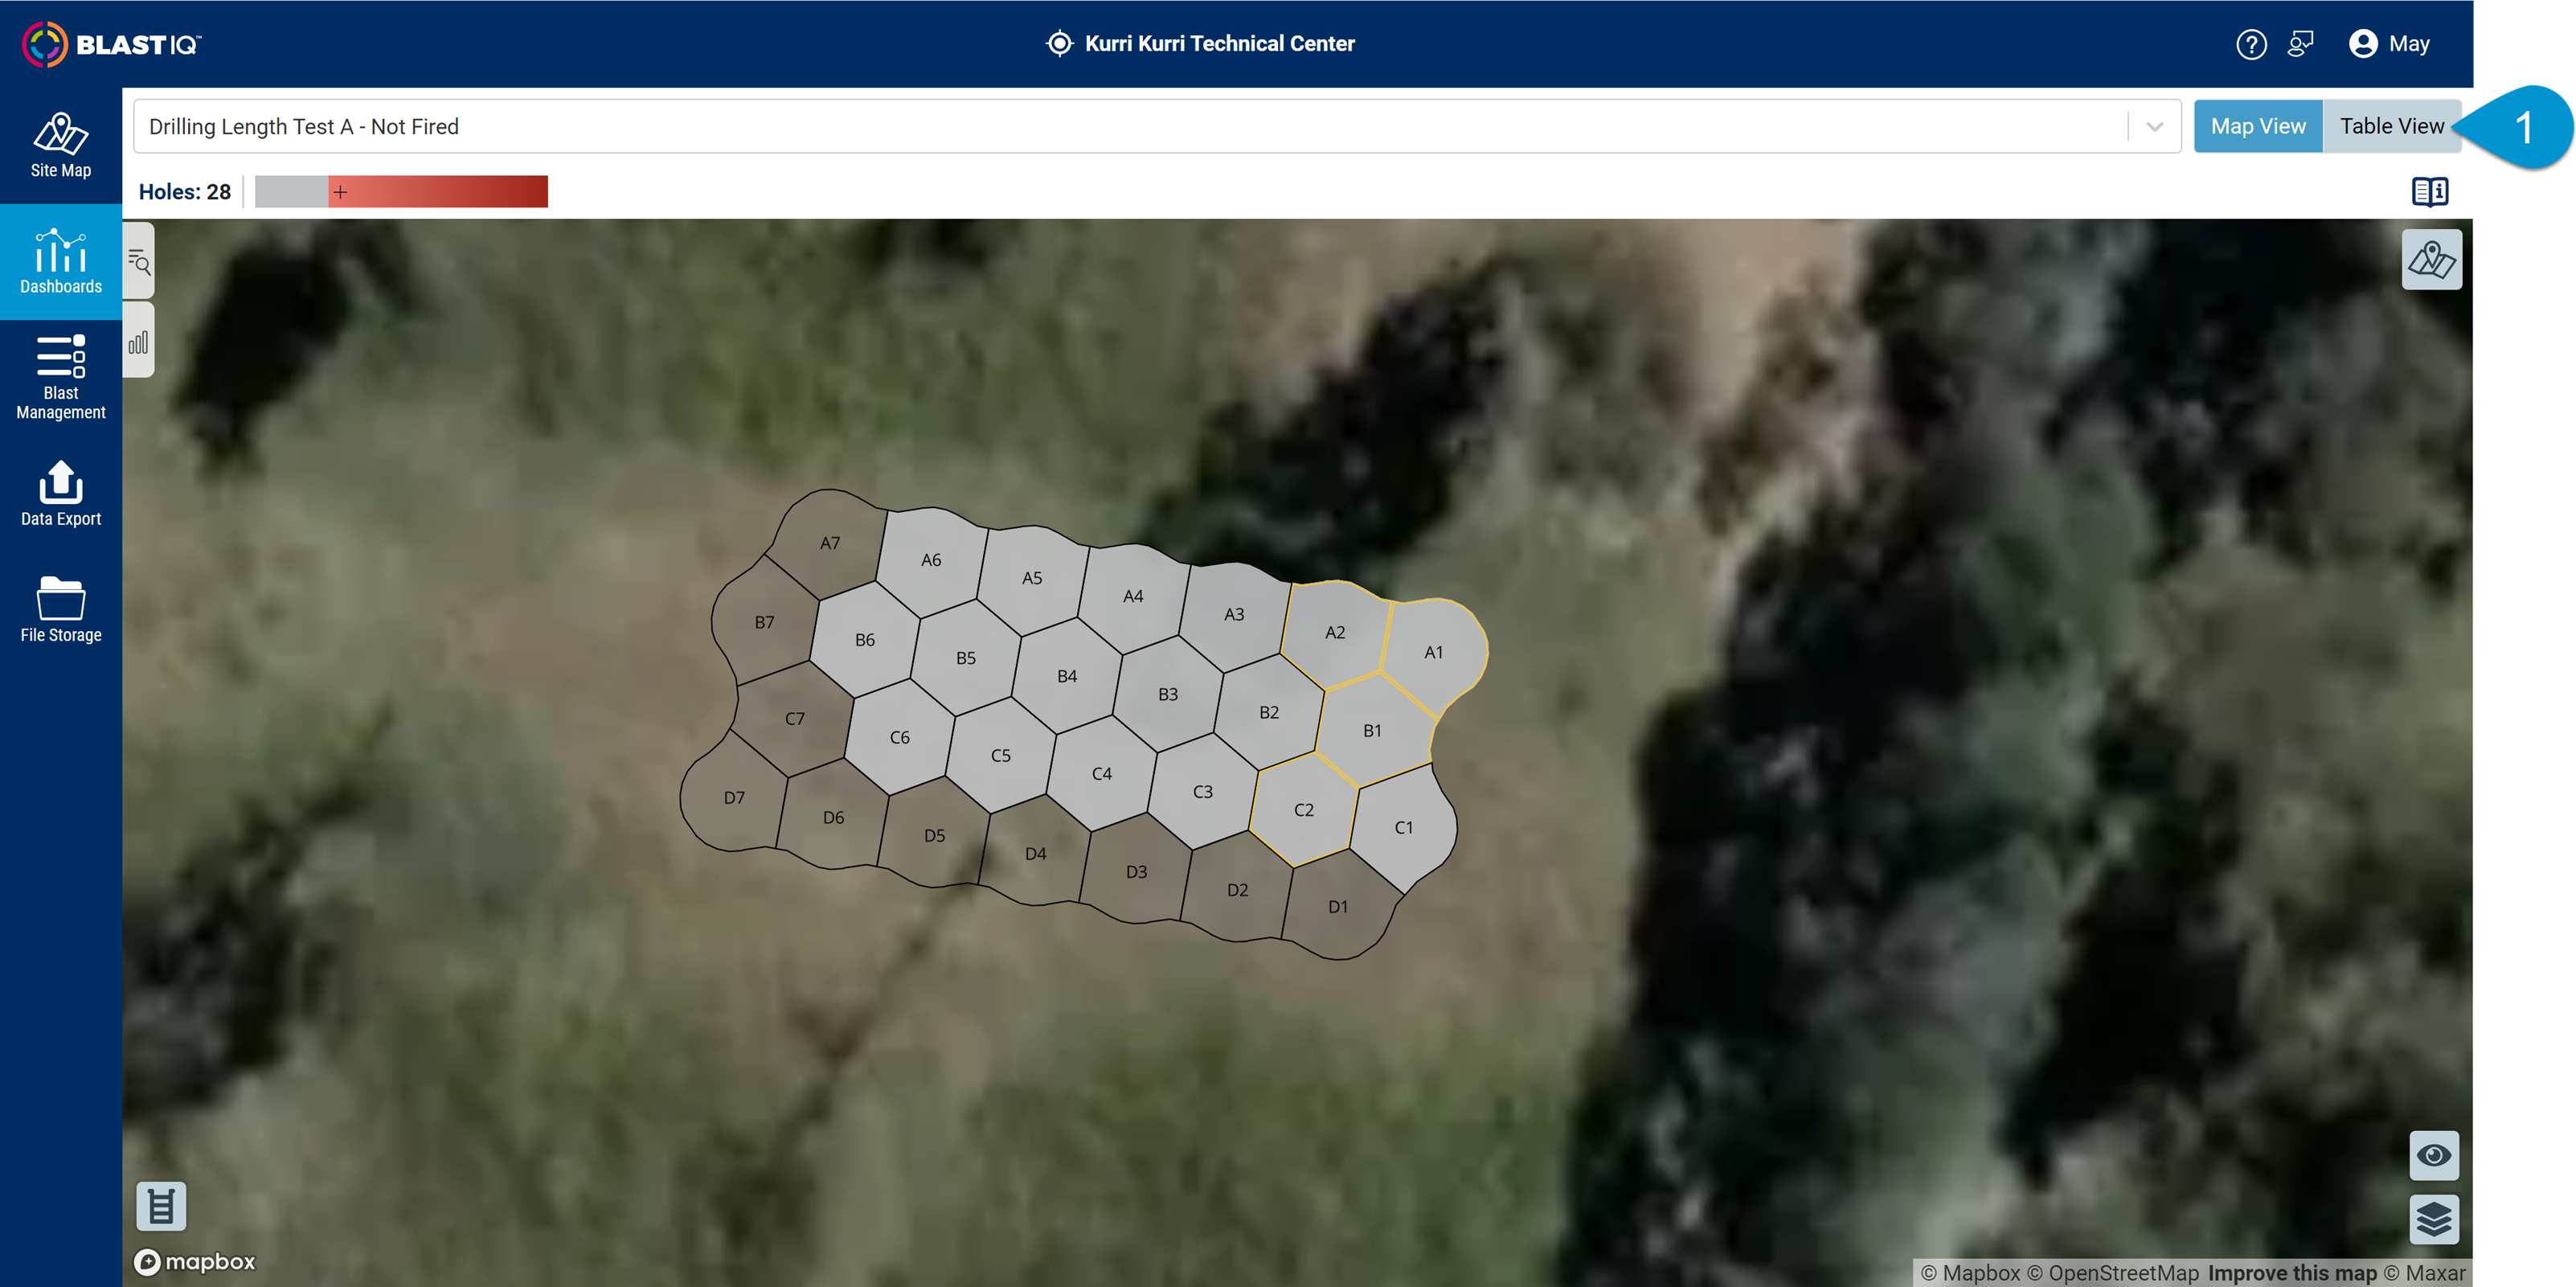The image size is (2576, 1287).
Task: Click the red gradient color legend bar
Action: (x=437, y=191)
